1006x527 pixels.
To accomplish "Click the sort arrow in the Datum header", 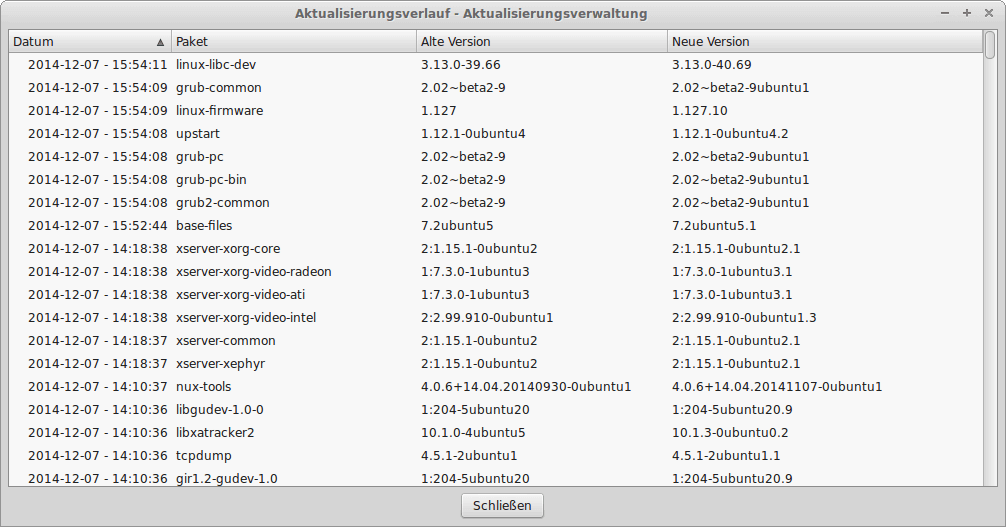I will click(x=160, y=42).
